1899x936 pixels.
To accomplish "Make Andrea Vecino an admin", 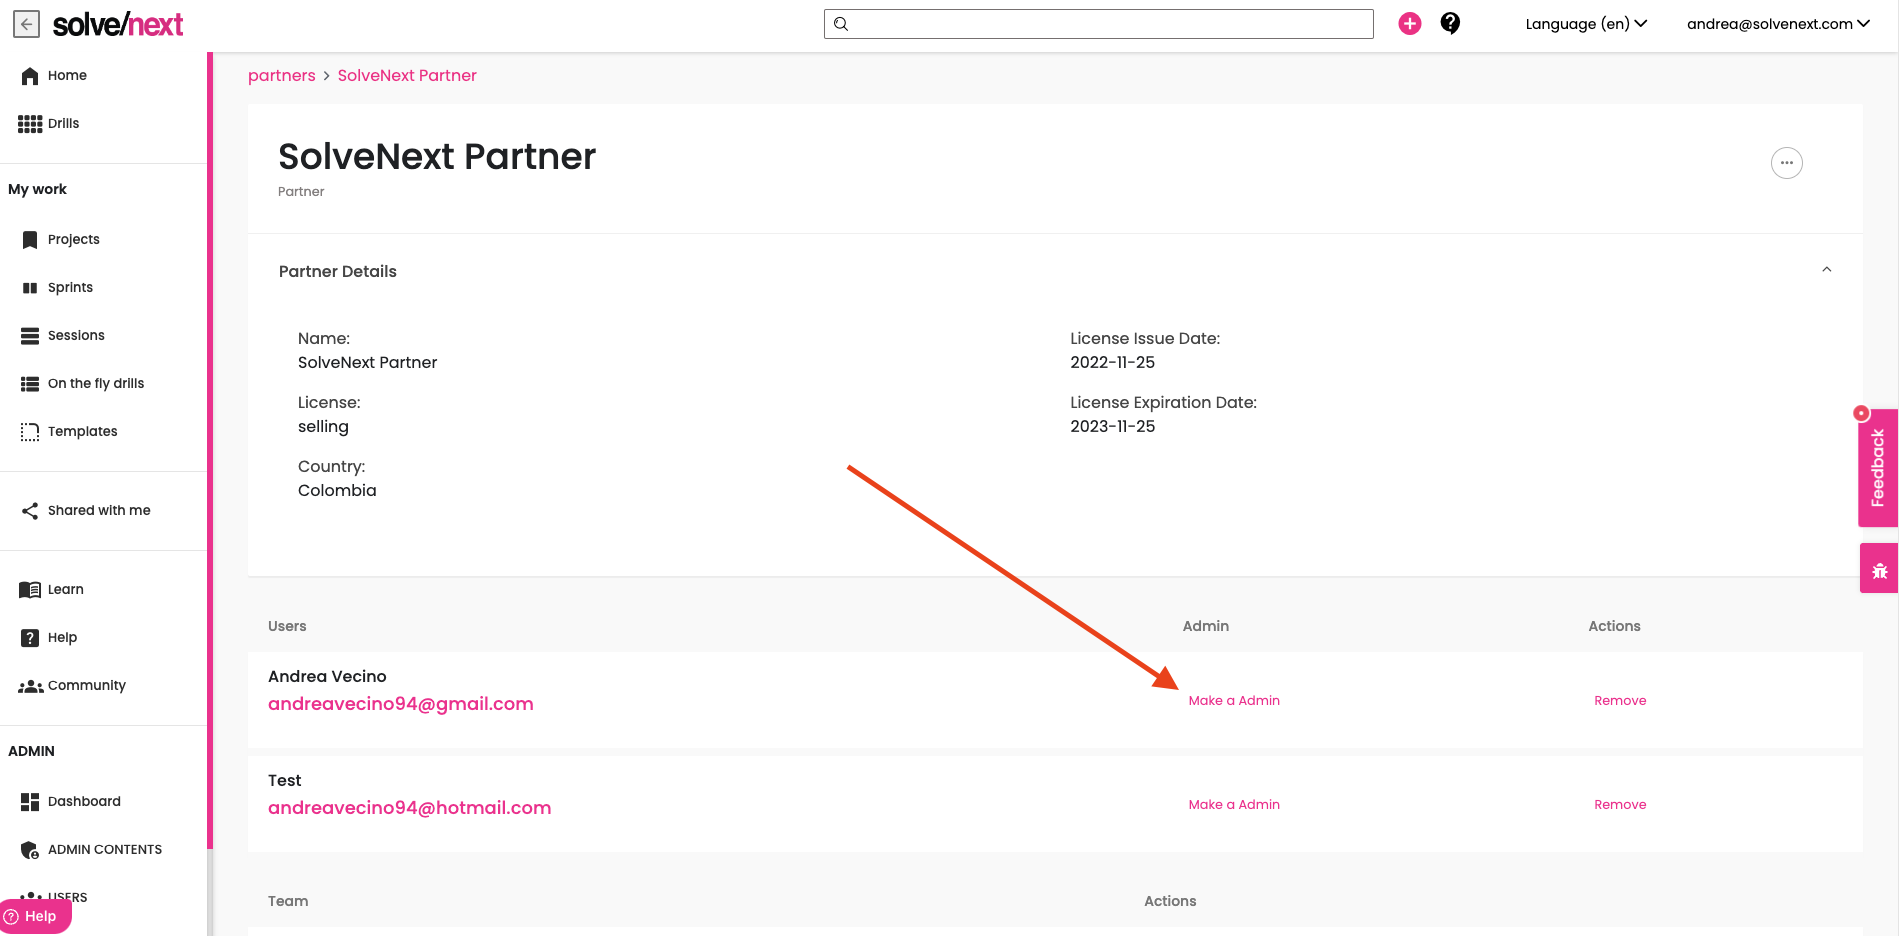I will (x=1234, y=701).
